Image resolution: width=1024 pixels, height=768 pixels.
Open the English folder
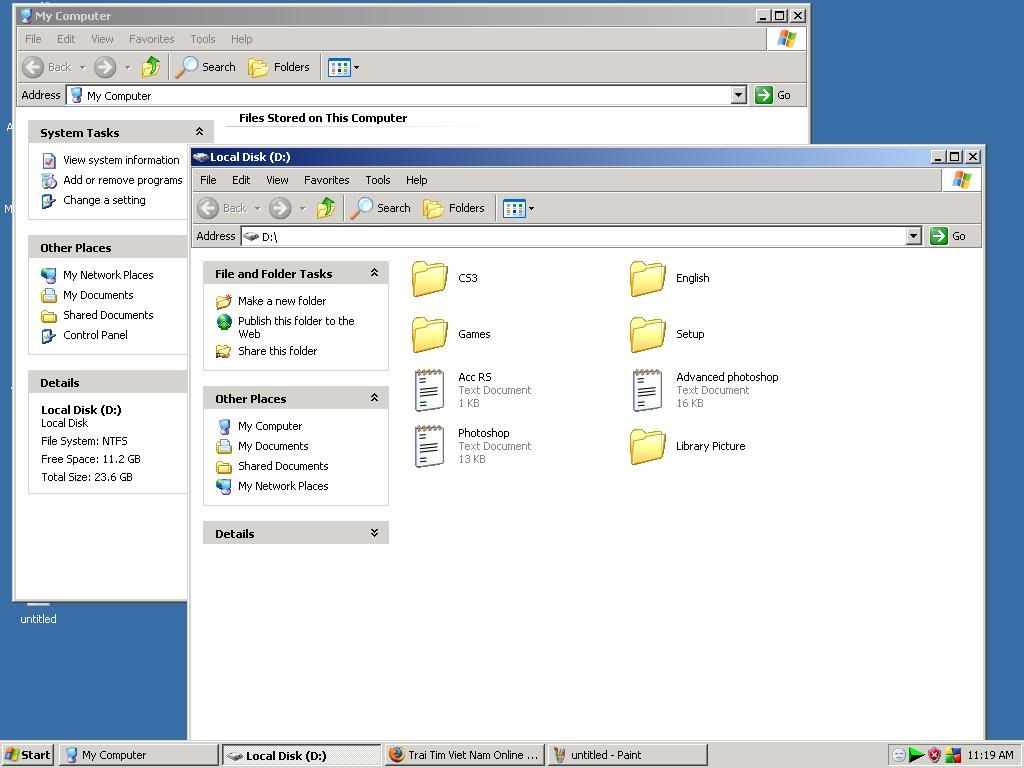[x=670, y=279]
